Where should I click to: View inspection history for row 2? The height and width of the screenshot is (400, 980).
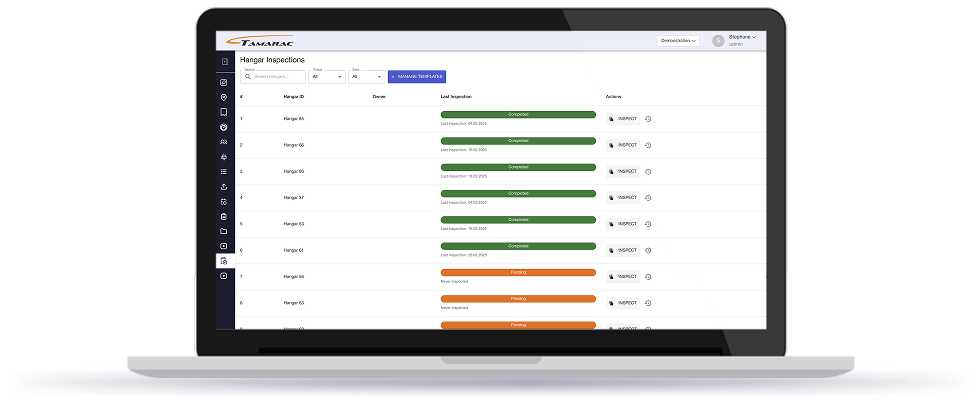point(648,145)
